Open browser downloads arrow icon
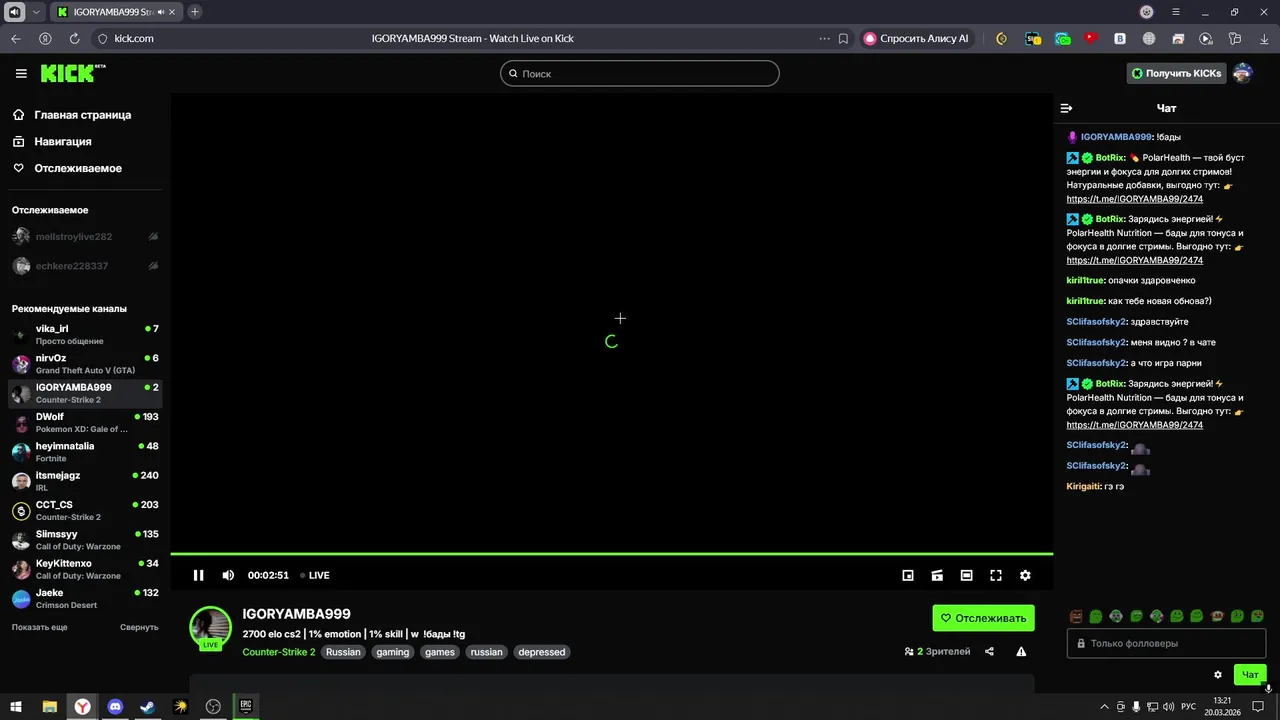The width and height of the screenshot is (1280, 720). pyautogui.click(x=1263, y=38)
